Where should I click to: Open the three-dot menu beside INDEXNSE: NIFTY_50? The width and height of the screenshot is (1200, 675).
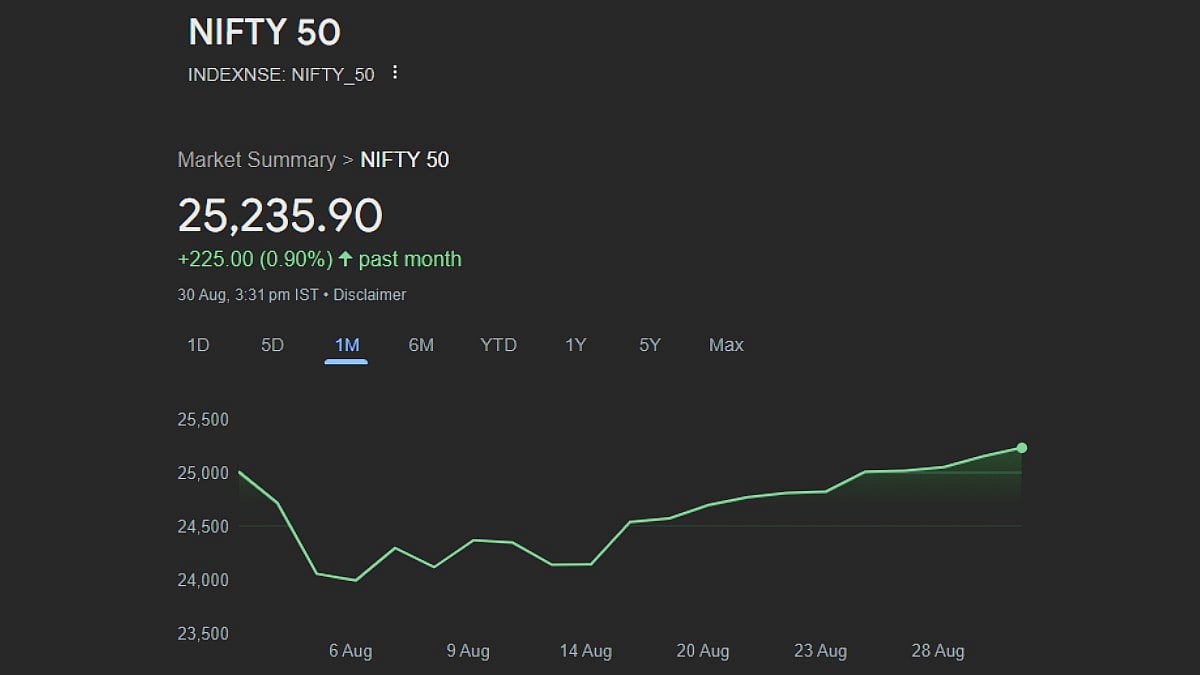395,73
